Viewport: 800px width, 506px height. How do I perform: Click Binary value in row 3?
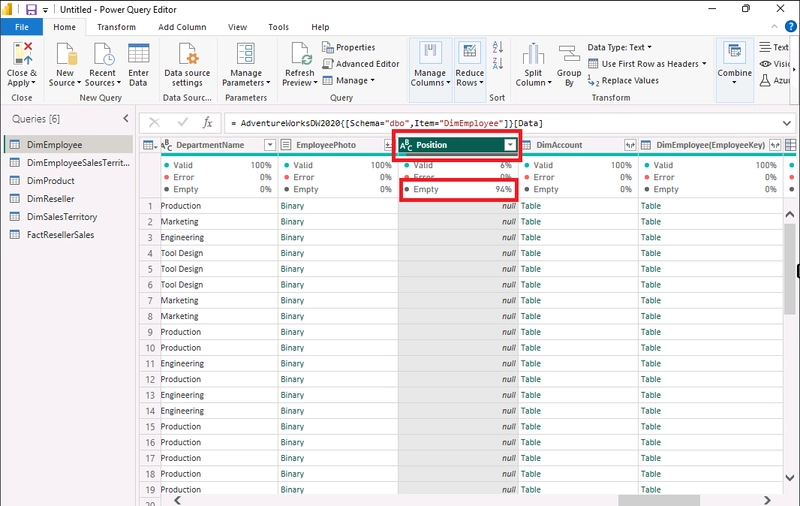point(292,238)
